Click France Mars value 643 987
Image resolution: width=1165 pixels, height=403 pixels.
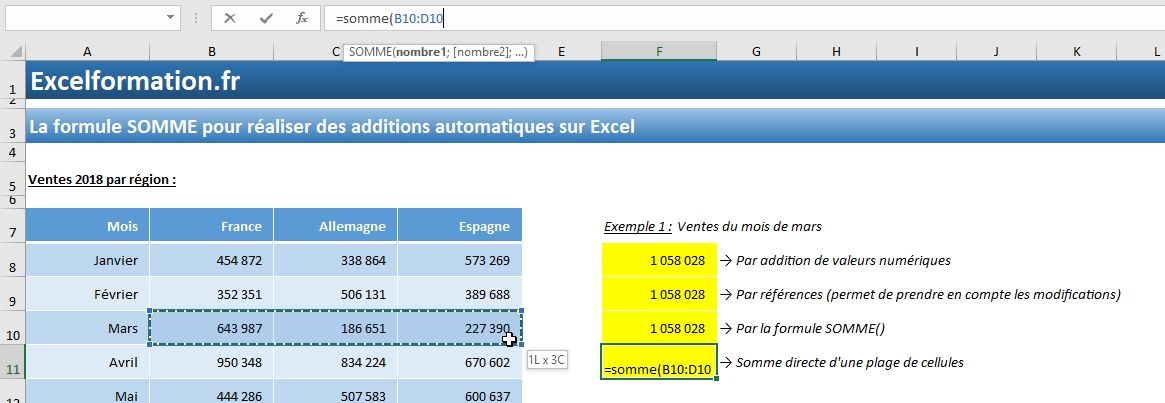coord(212,329)
